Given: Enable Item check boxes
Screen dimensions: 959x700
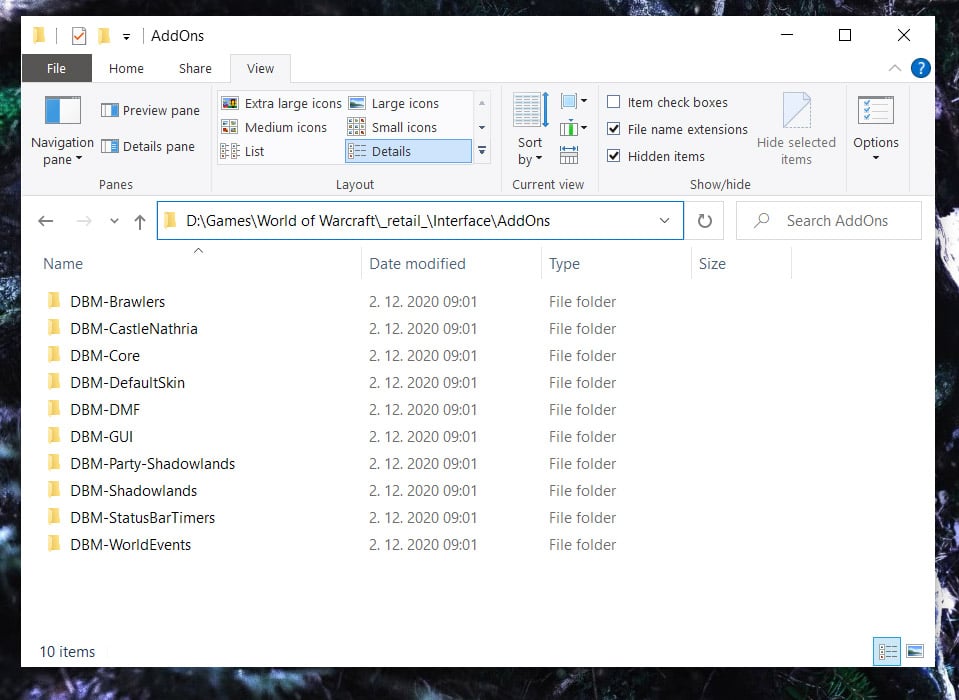Looking at the screenshot, I should [667, 102].
